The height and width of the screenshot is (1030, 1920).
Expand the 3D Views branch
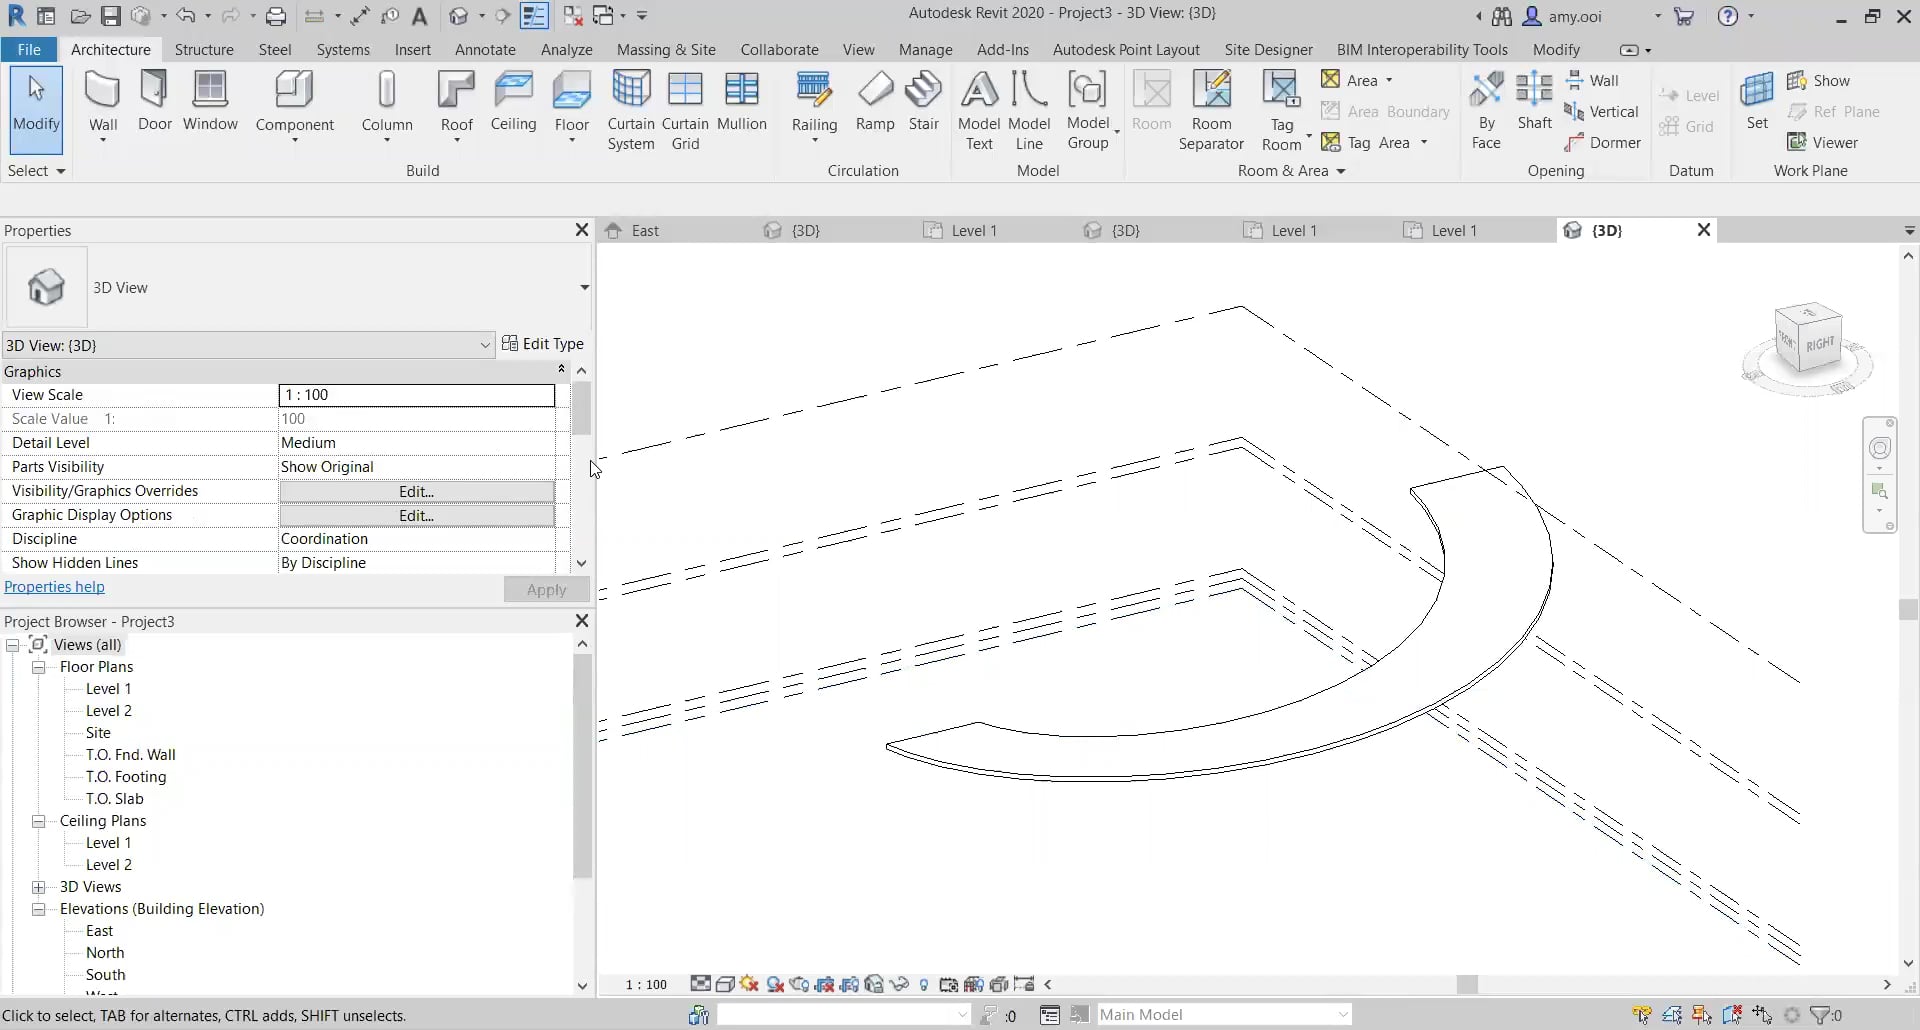[x=39, y=887]
